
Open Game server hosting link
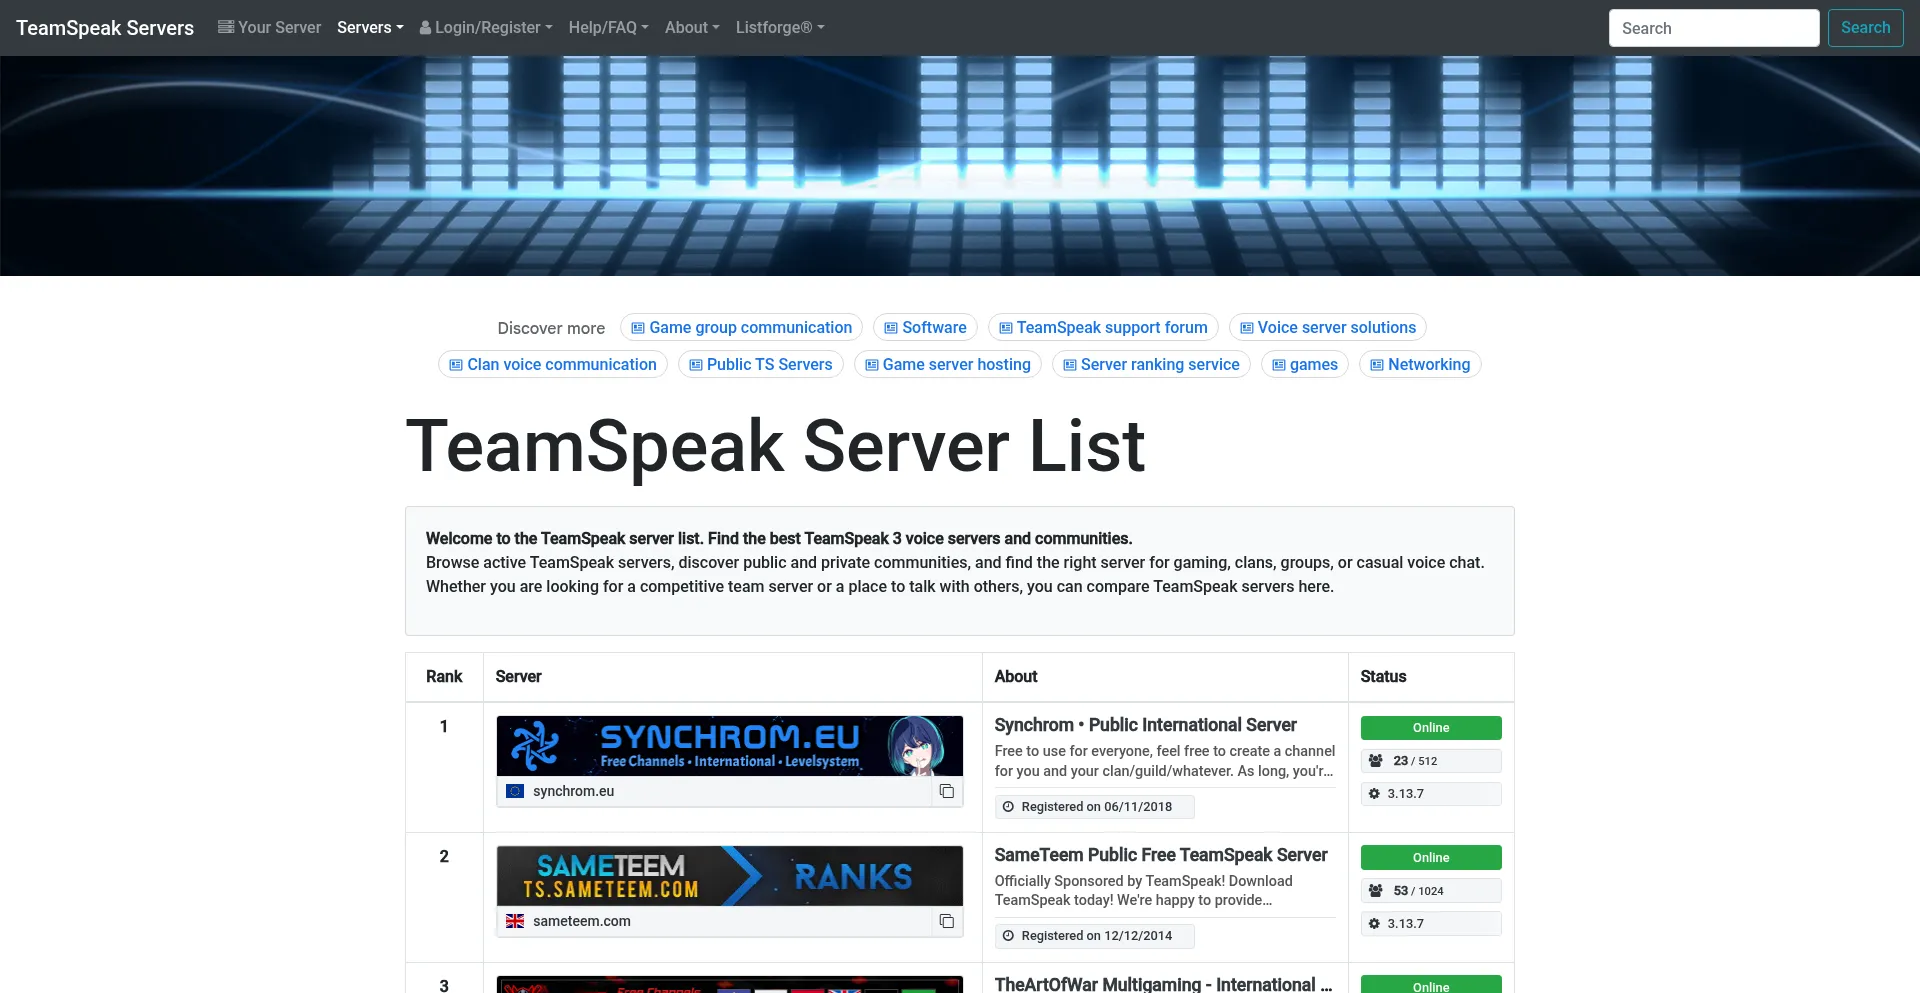coord(948,364)
